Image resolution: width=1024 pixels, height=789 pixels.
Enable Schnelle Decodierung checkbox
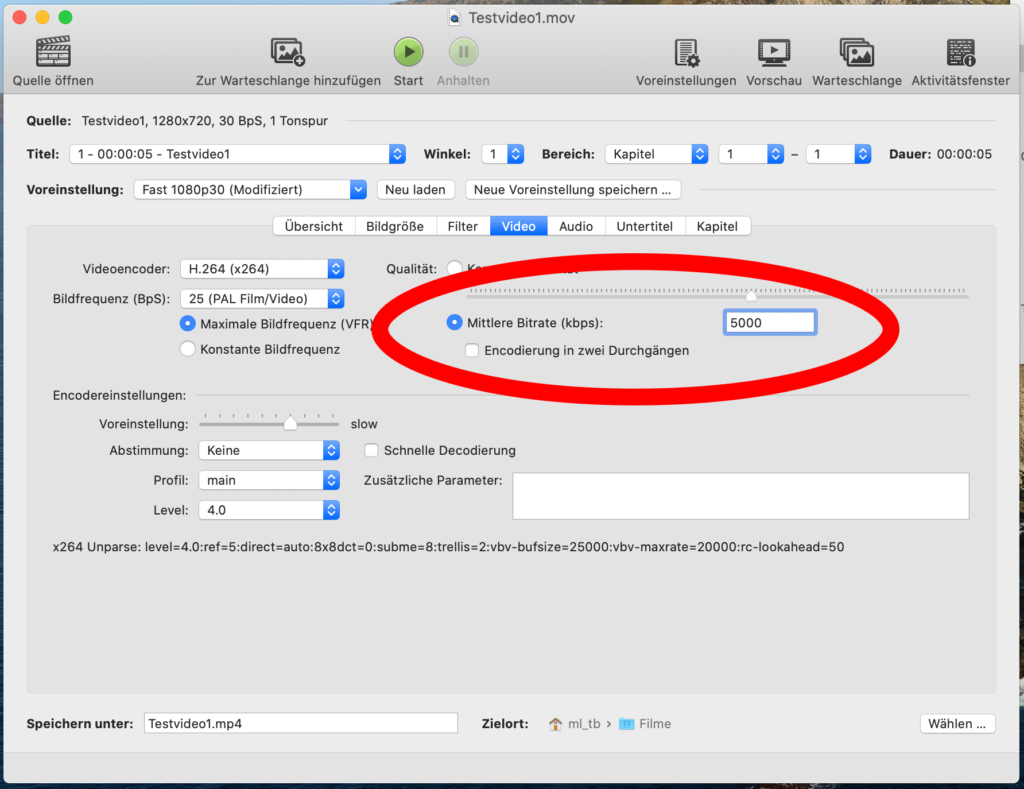(372, 451)
